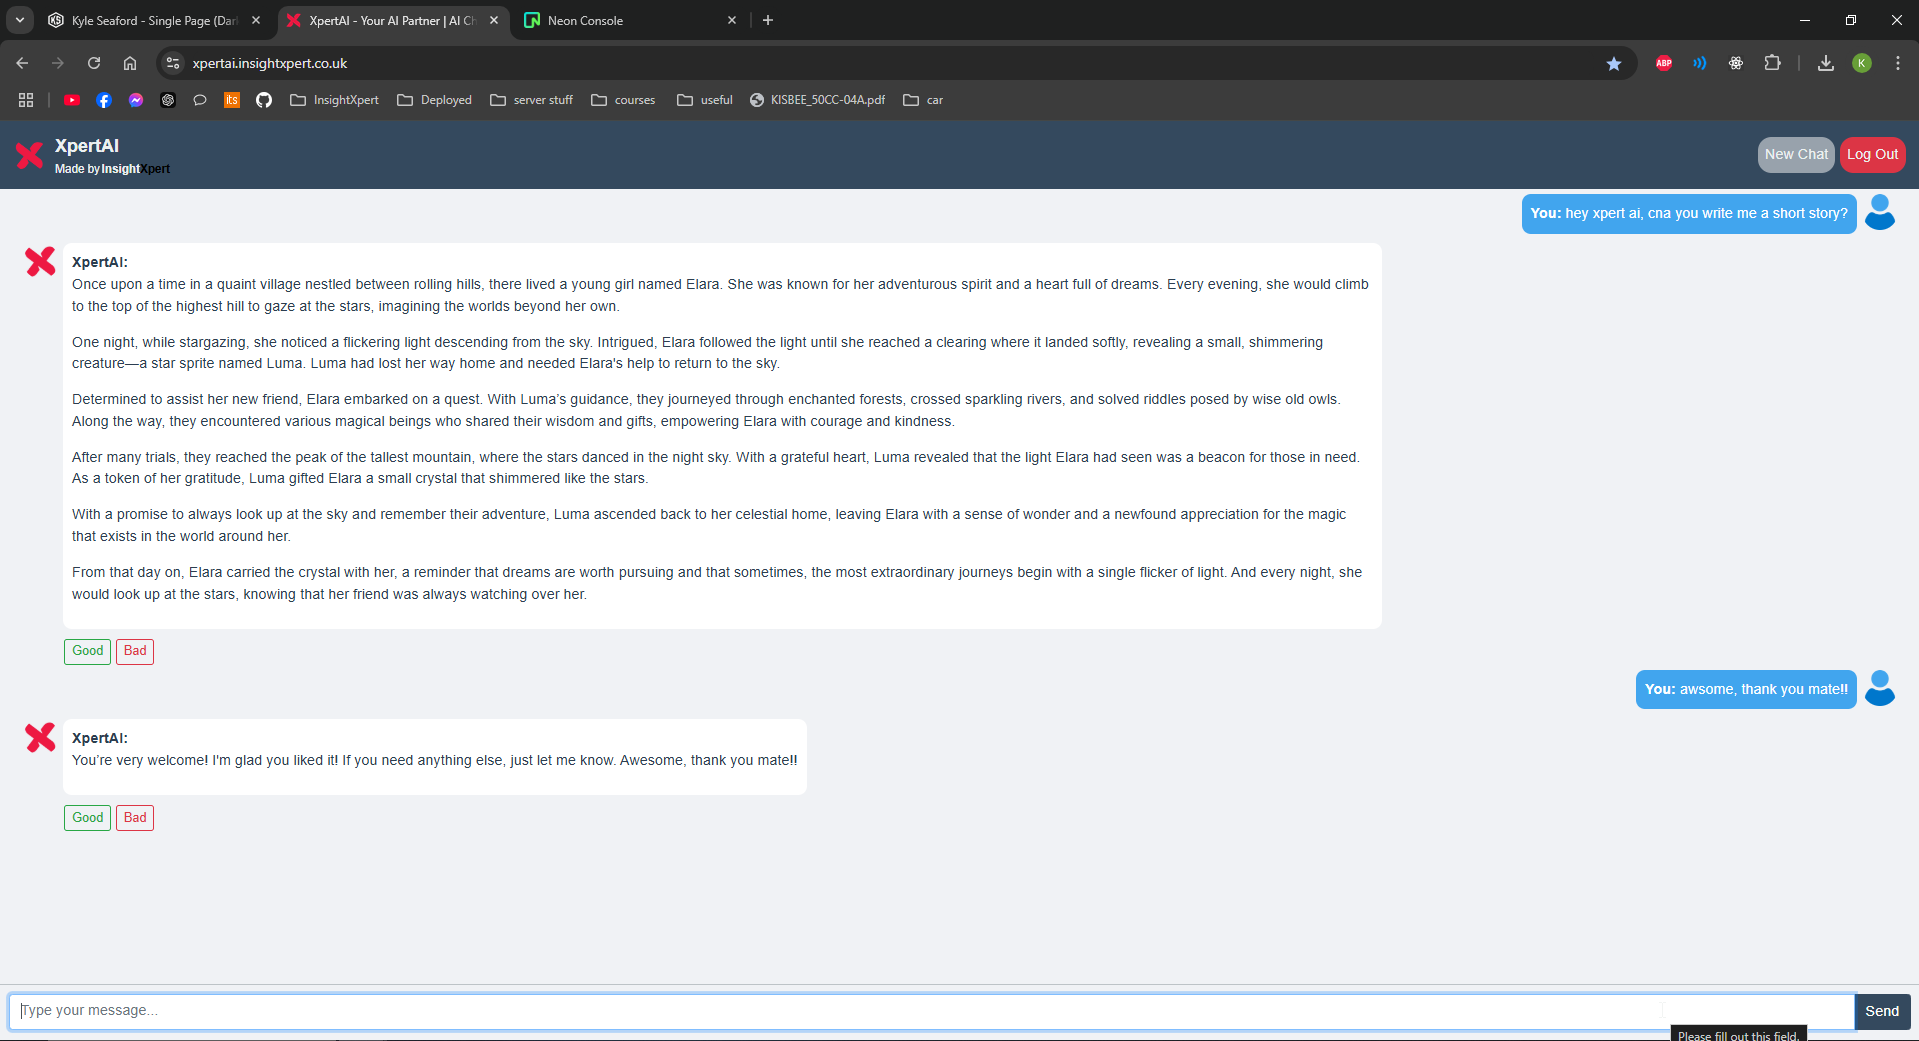Screen dimensions: 1919x1041
Task: Click the message input field
Action: pos(930,1011)
